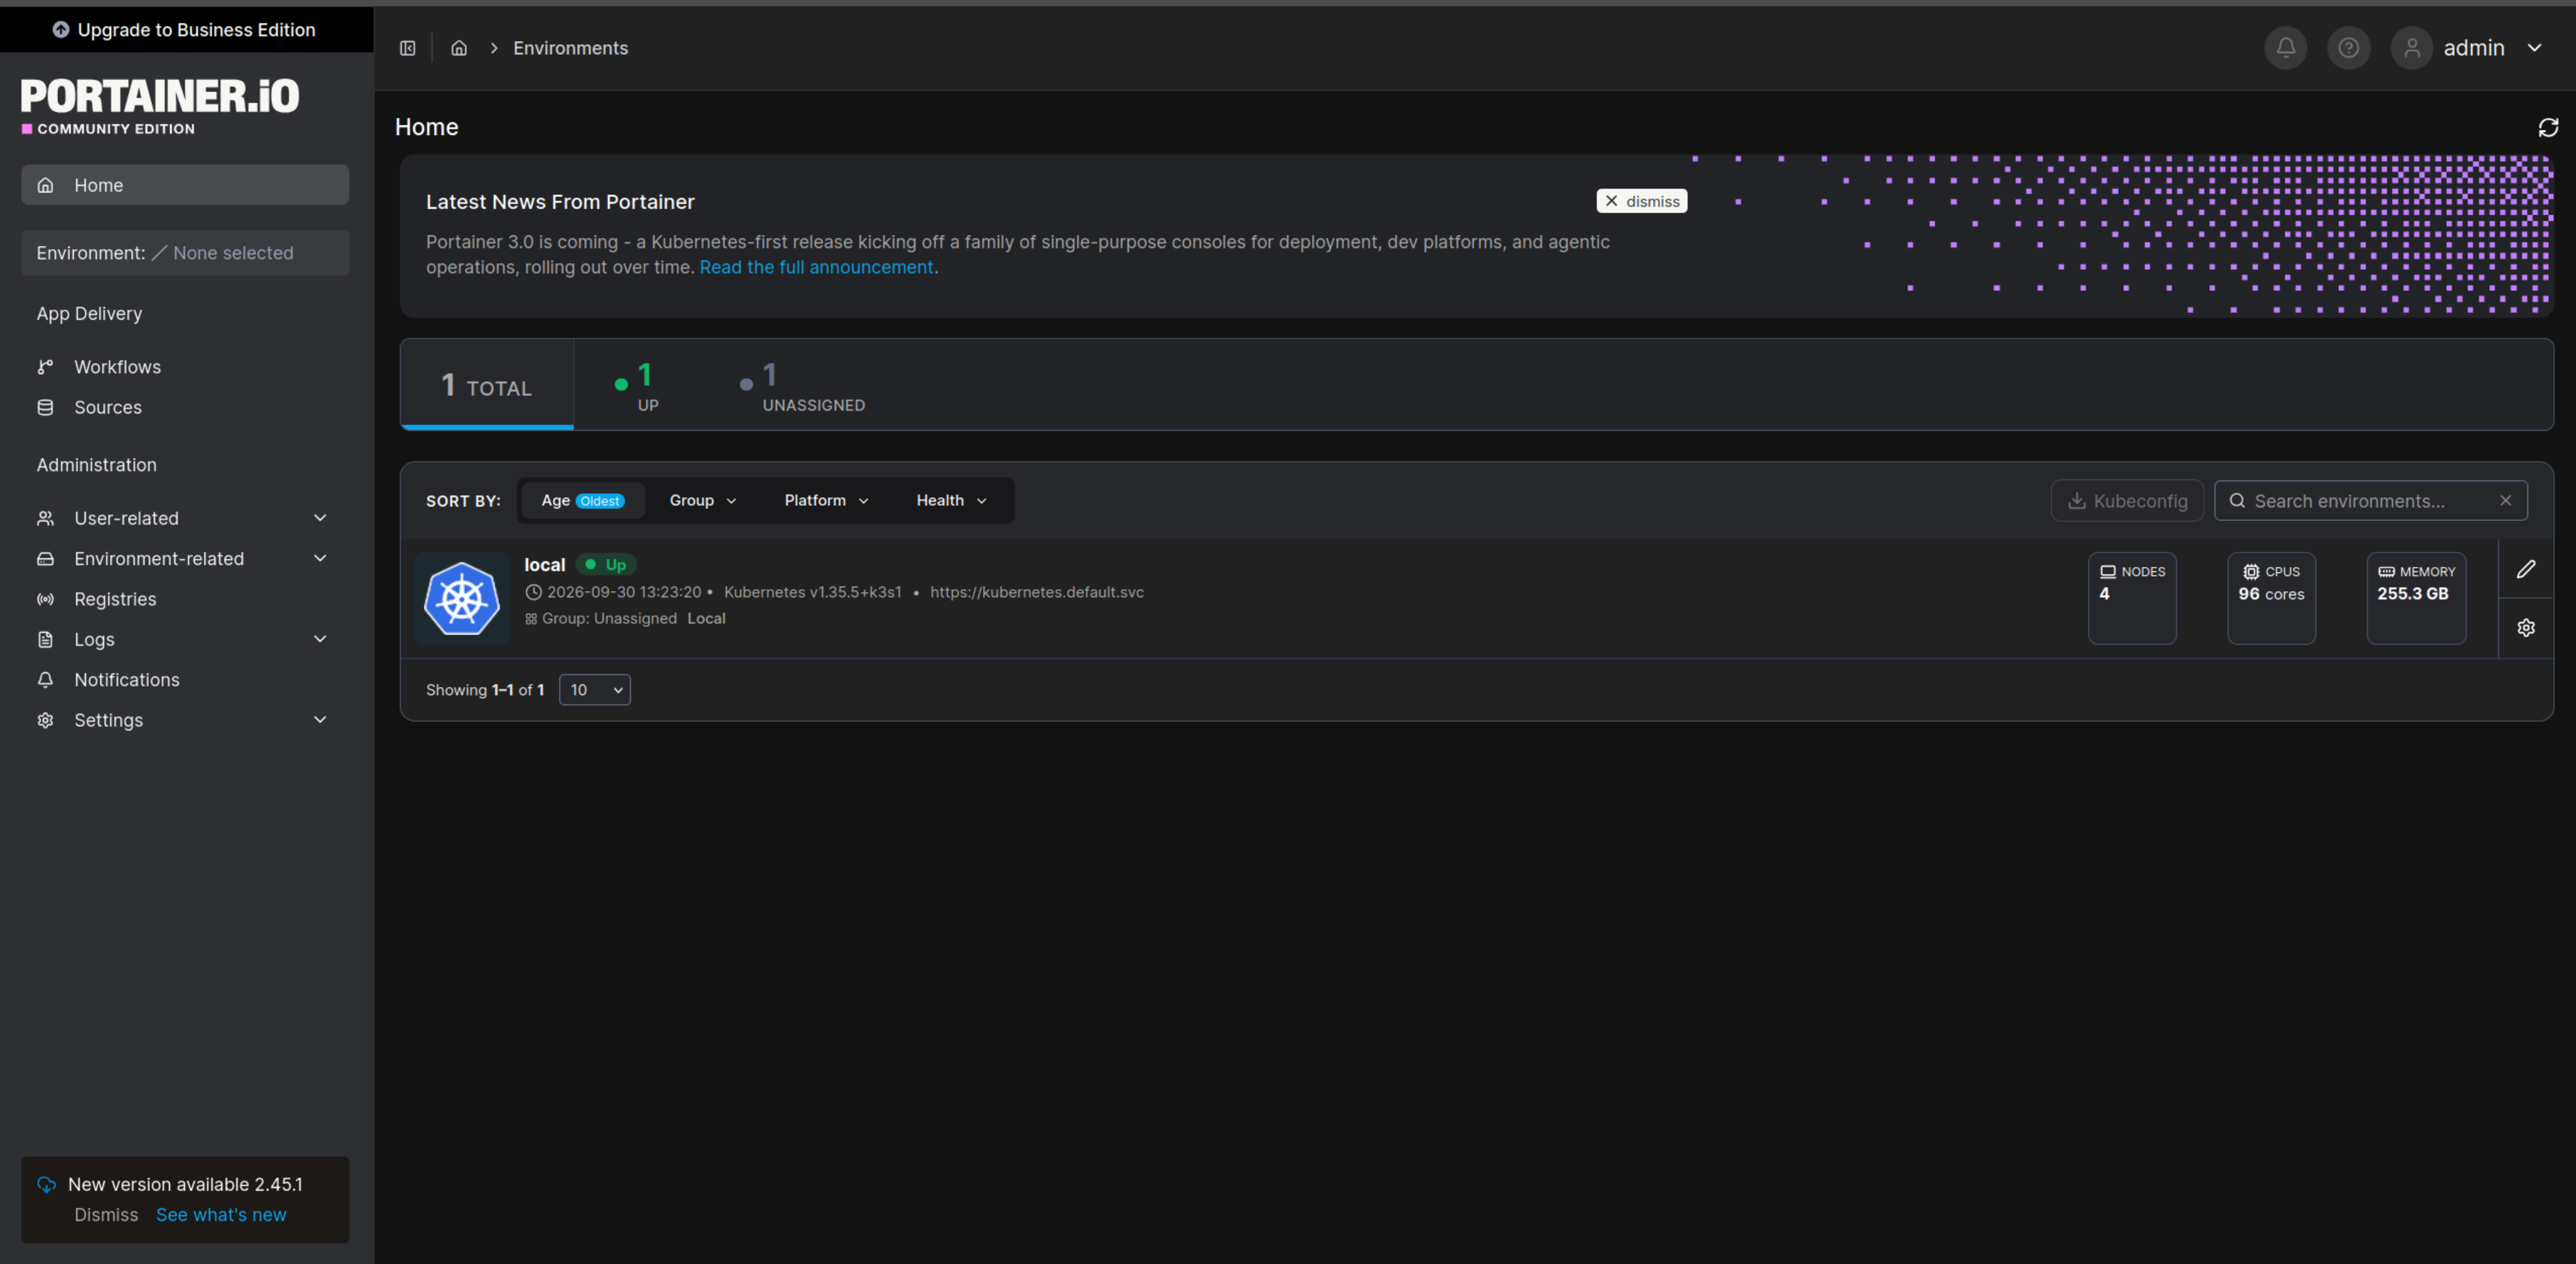The width and height of the screenshot is (2576, 1264).
Task: Filter by the 1 UP tab
Action: (x=637, y=385)
